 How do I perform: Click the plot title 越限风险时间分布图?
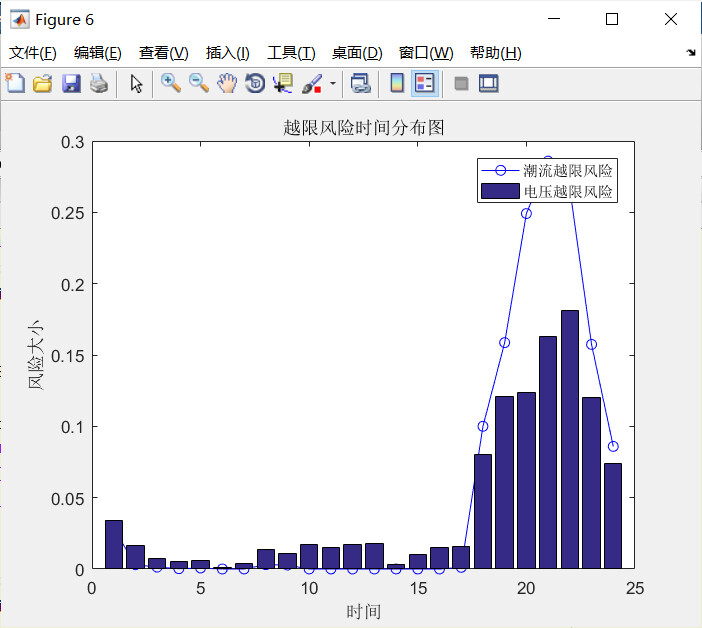[364, 128]
